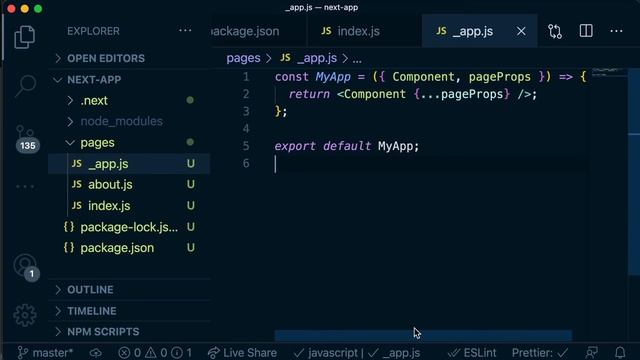
Task: Click the green macOS zoom button
Action: [x=38, y=8]
